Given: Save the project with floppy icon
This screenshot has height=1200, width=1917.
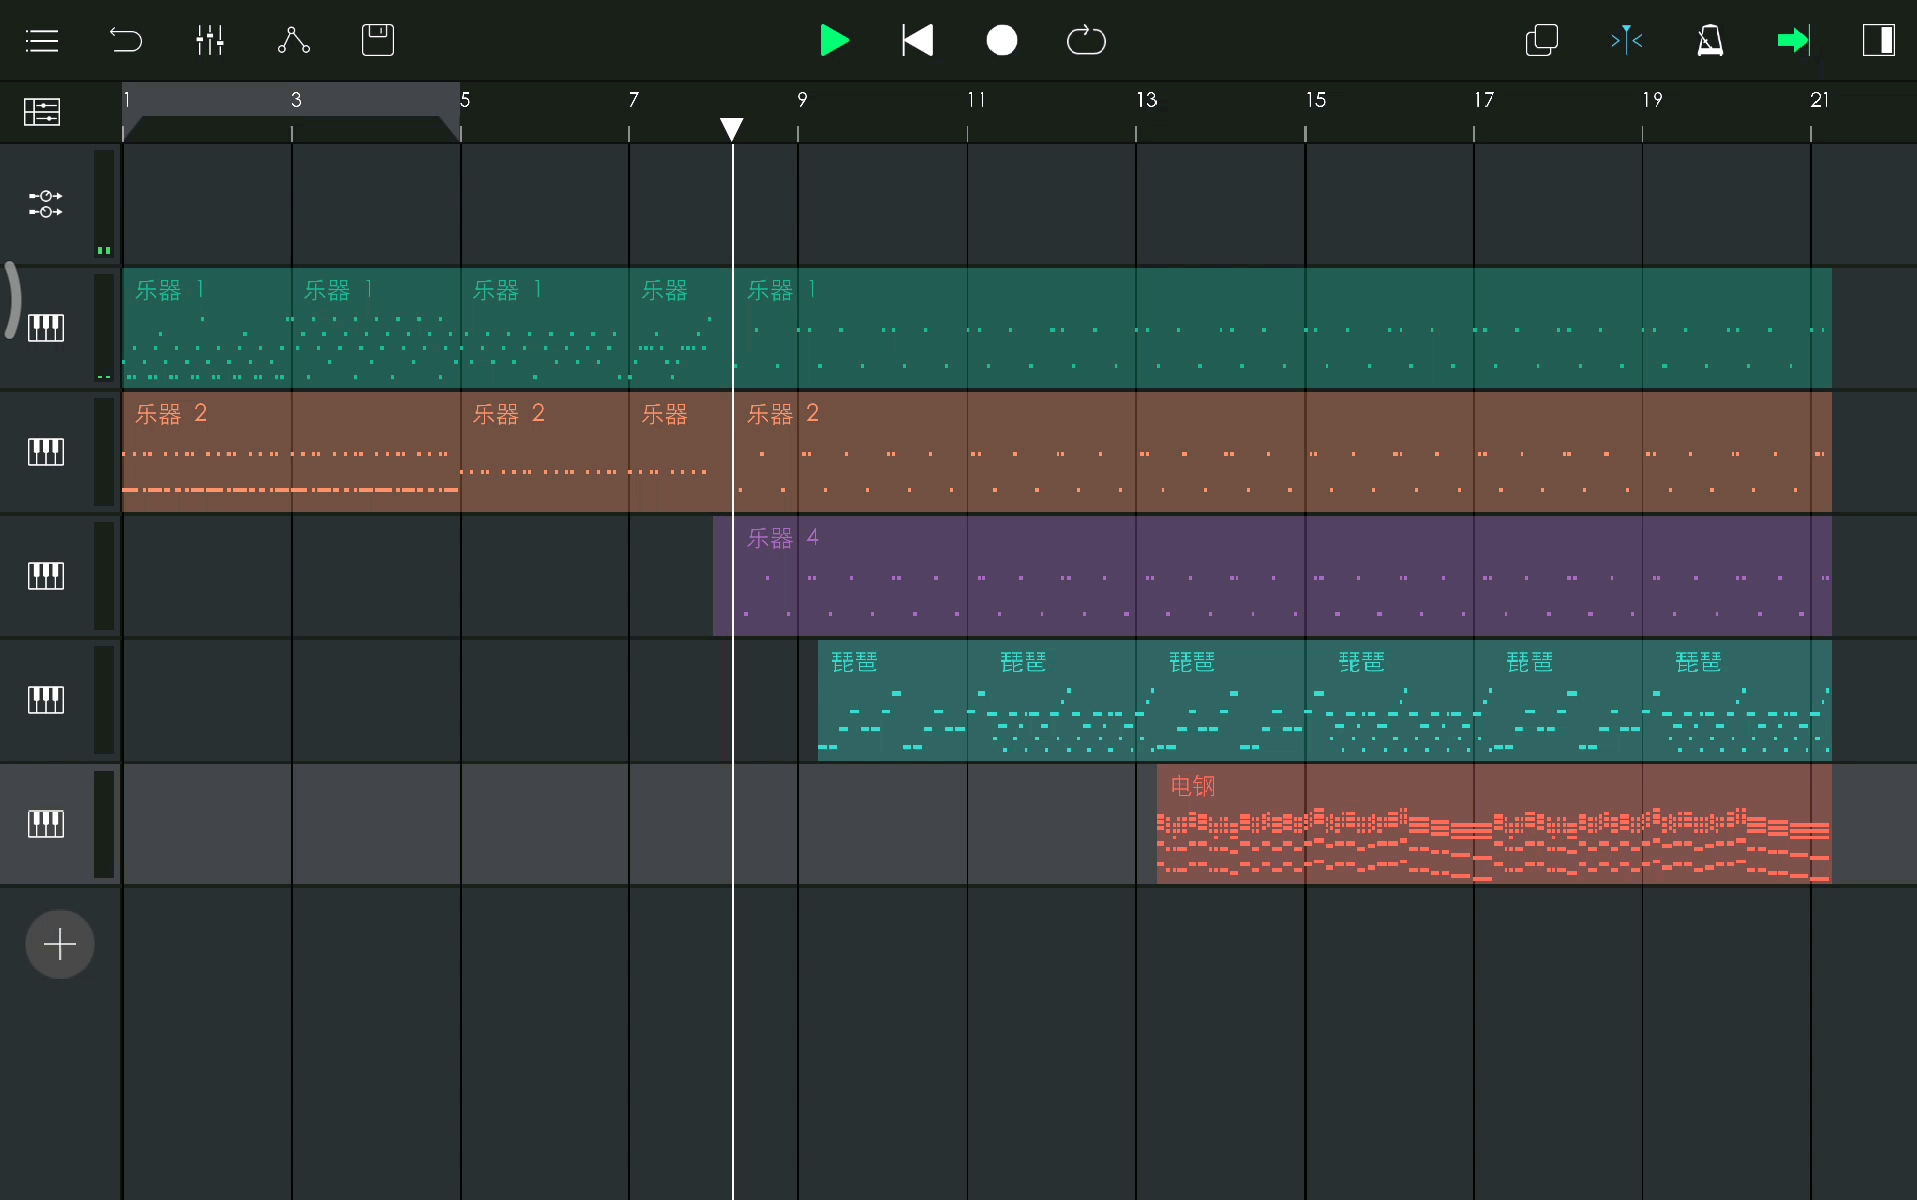Looking at the screenshot, I should [378, 41].
